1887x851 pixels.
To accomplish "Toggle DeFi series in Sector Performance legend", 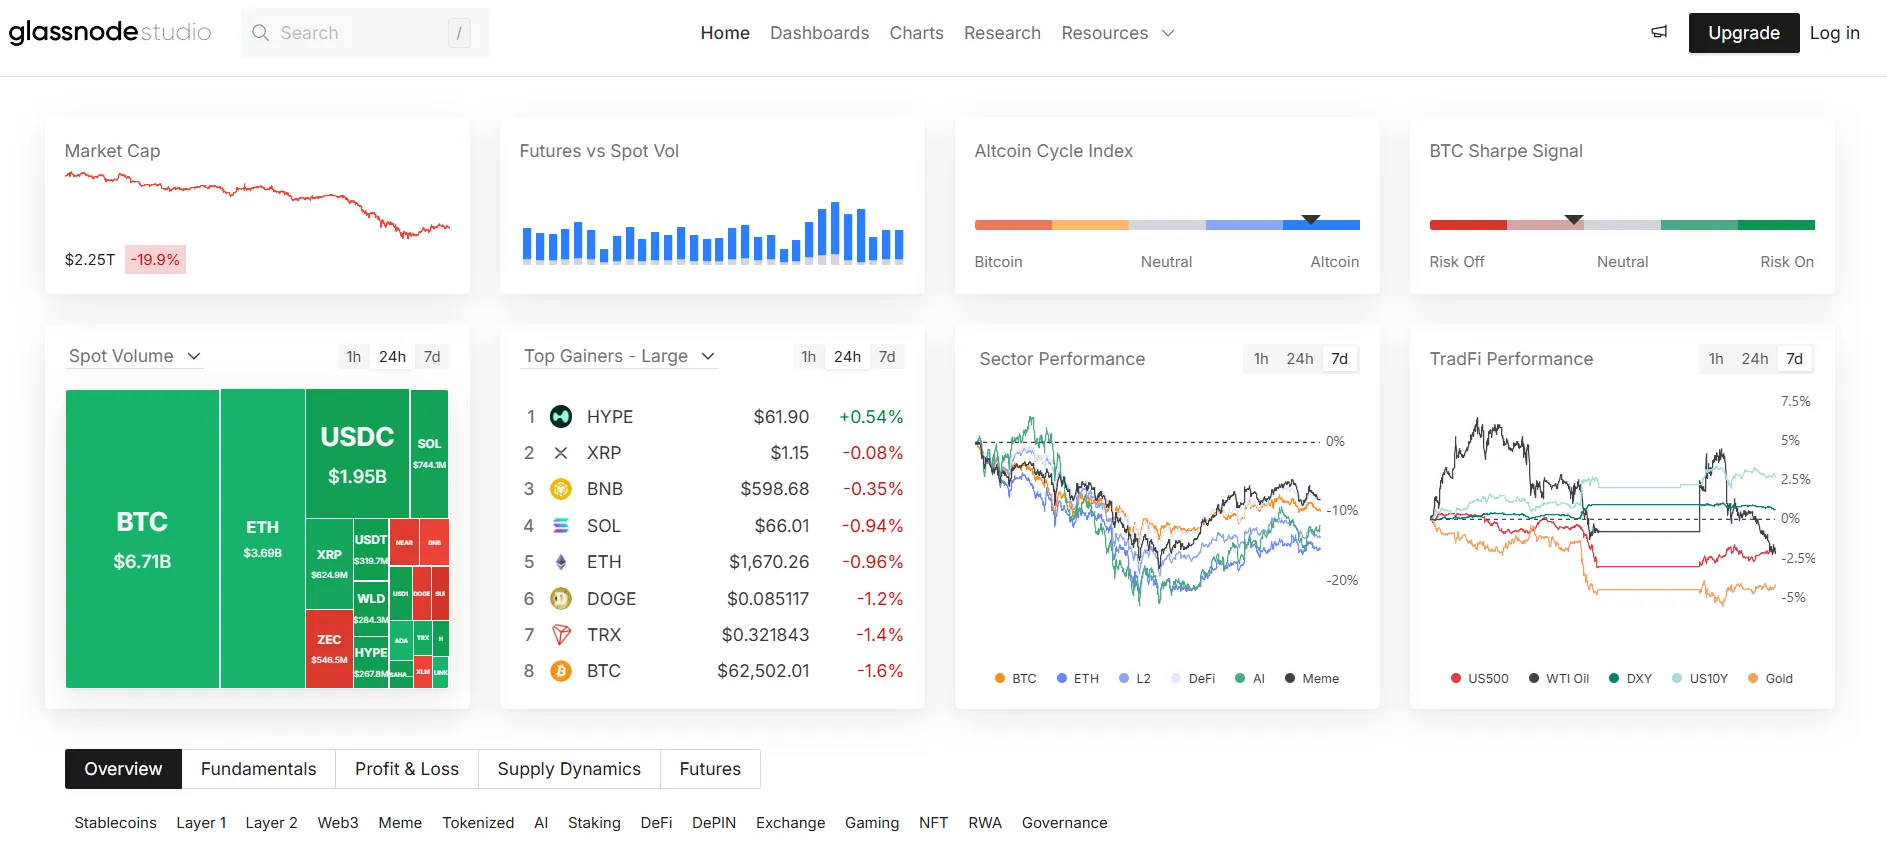I will pyautogui.click(x=1193, y=678).
